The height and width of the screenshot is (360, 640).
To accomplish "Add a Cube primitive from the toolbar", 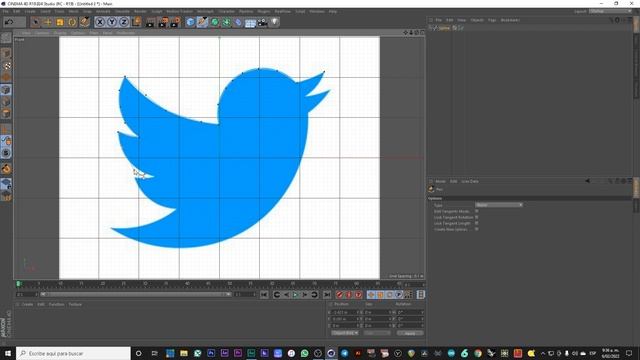I will 190,22.
